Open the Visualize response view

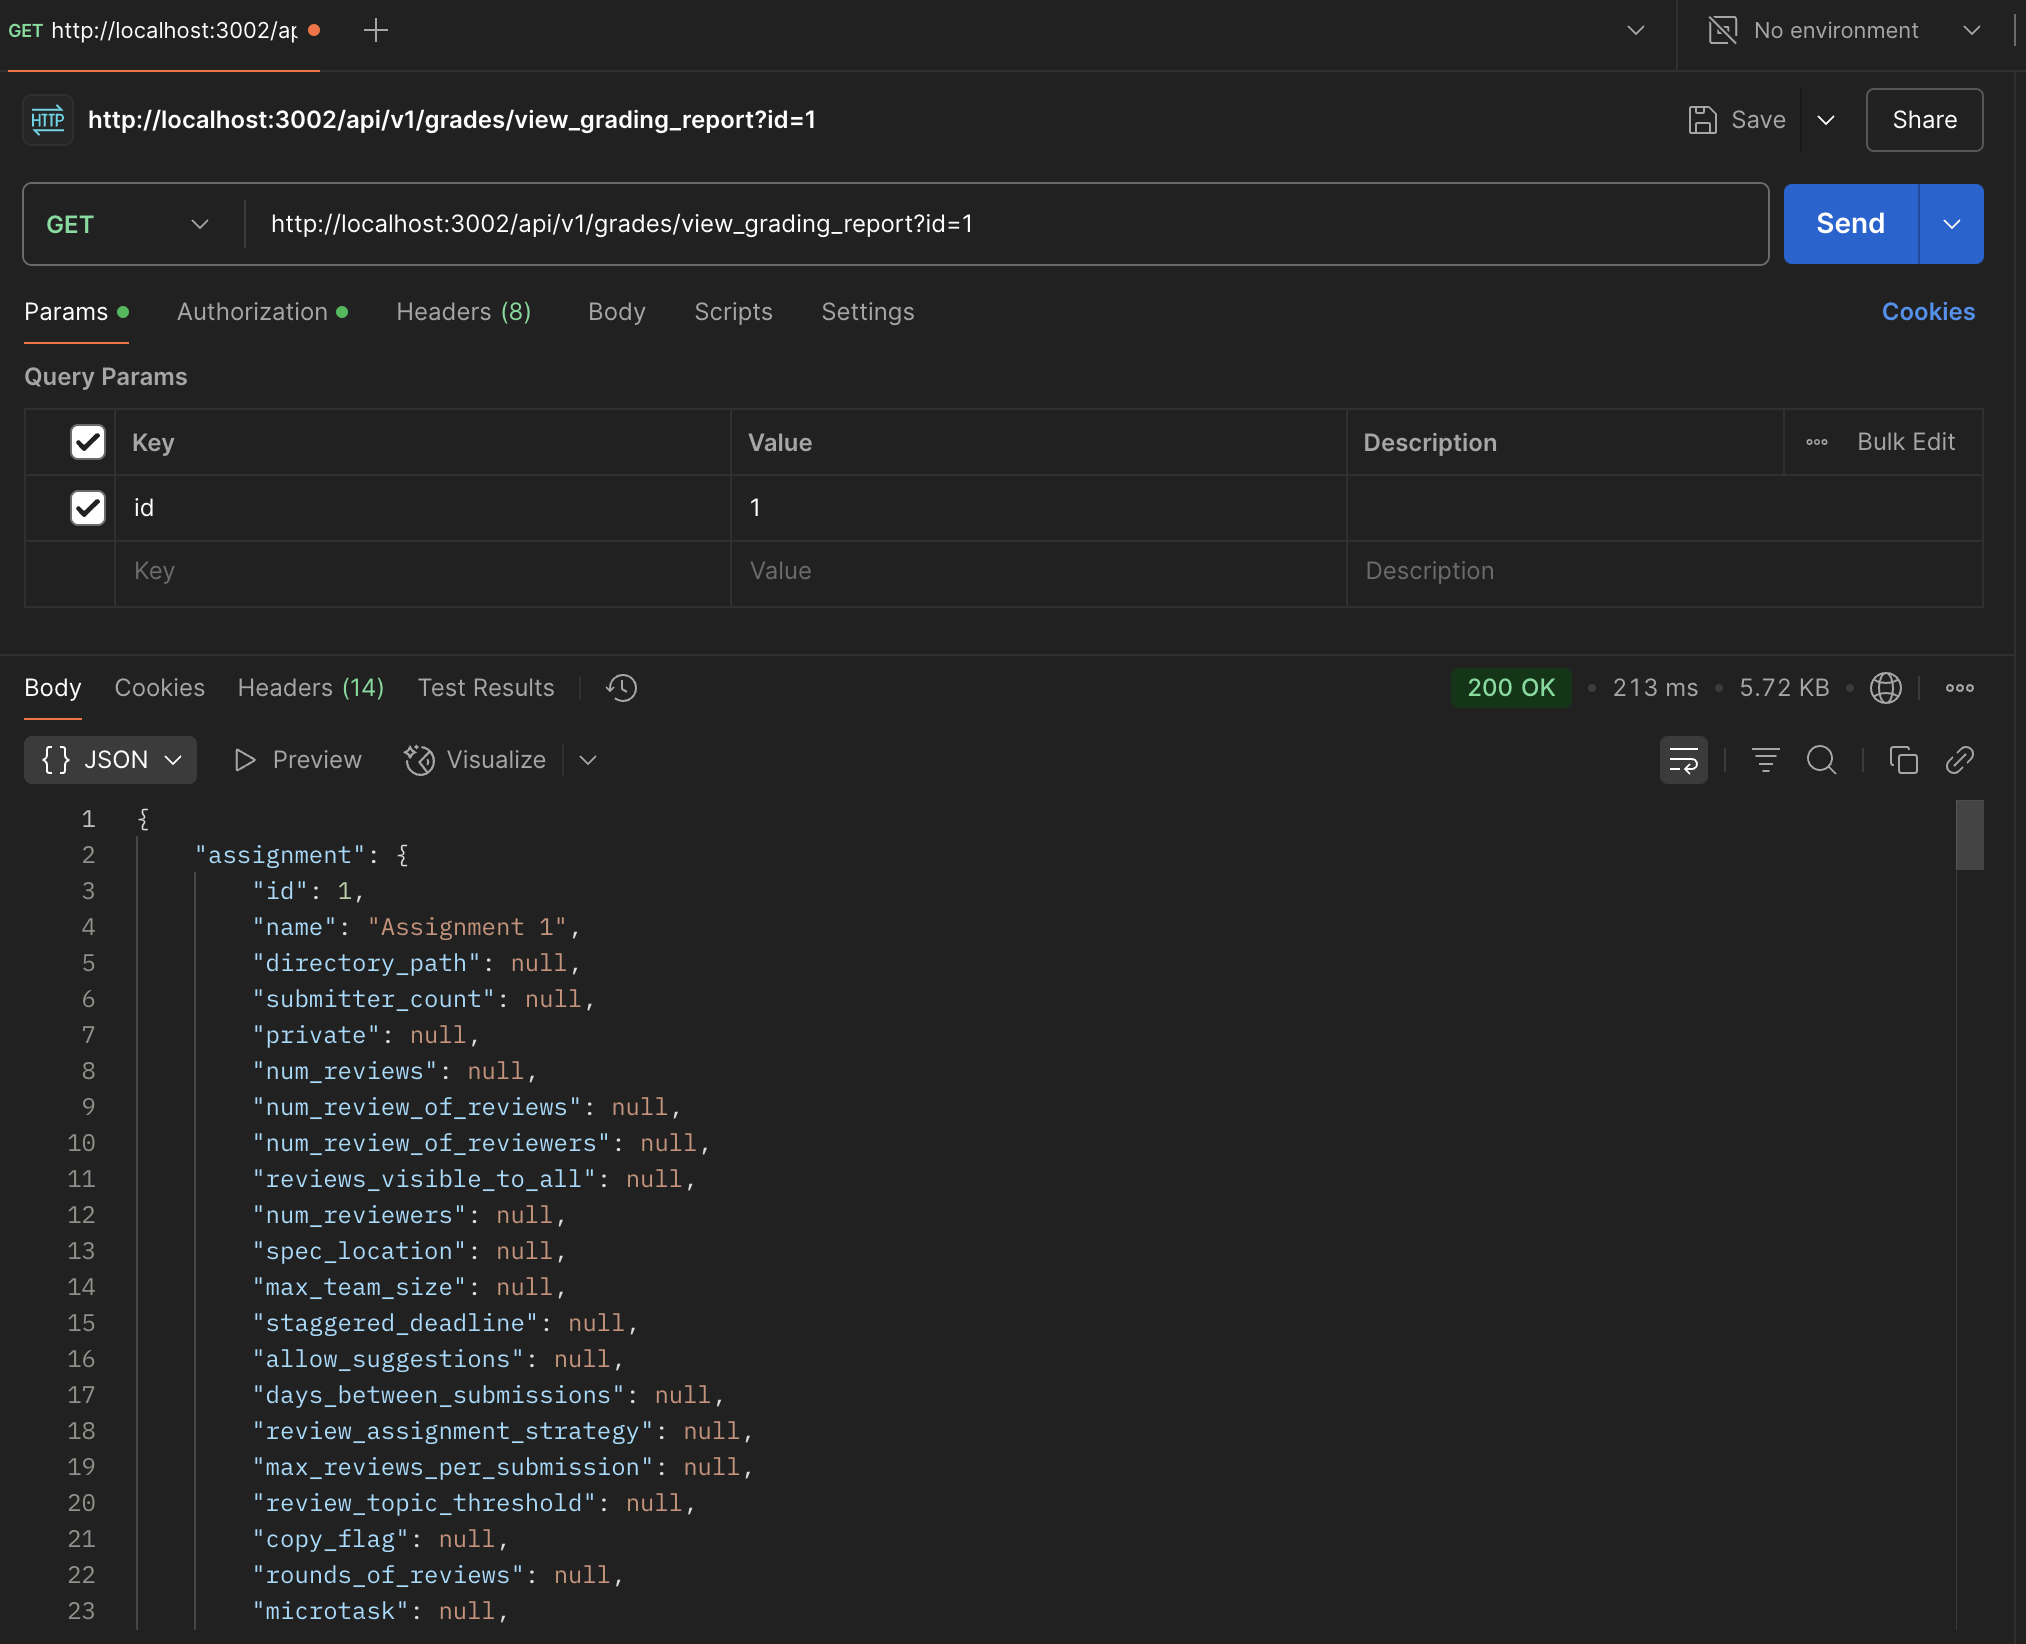[476, 760]
